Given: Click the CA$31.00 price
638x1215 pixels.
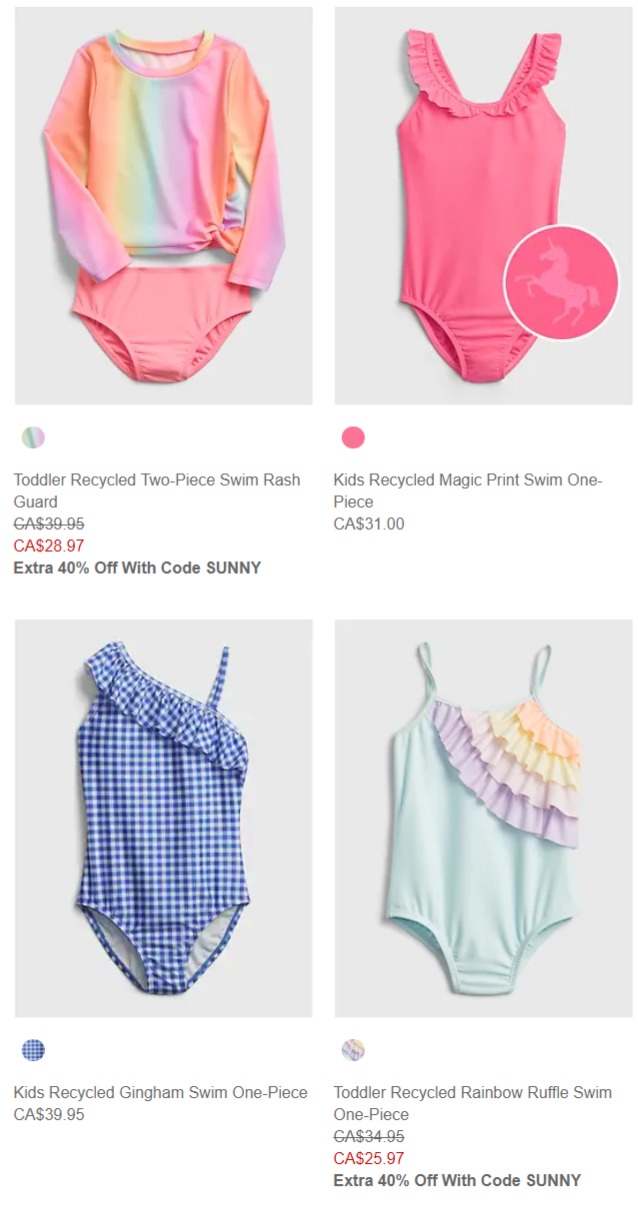Looking at the screenshot, I should [369, 524].
